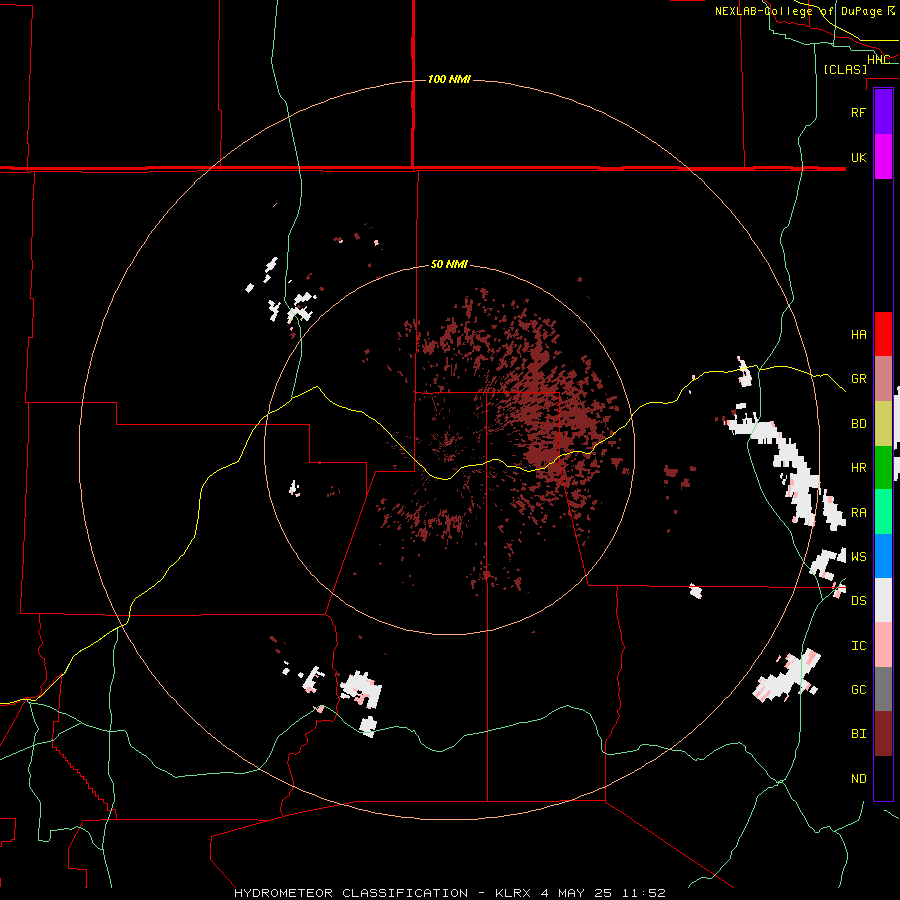Pick the WS blue legend swatch
900x900 pixels.
pyautogui.click(x=883, y=556)
